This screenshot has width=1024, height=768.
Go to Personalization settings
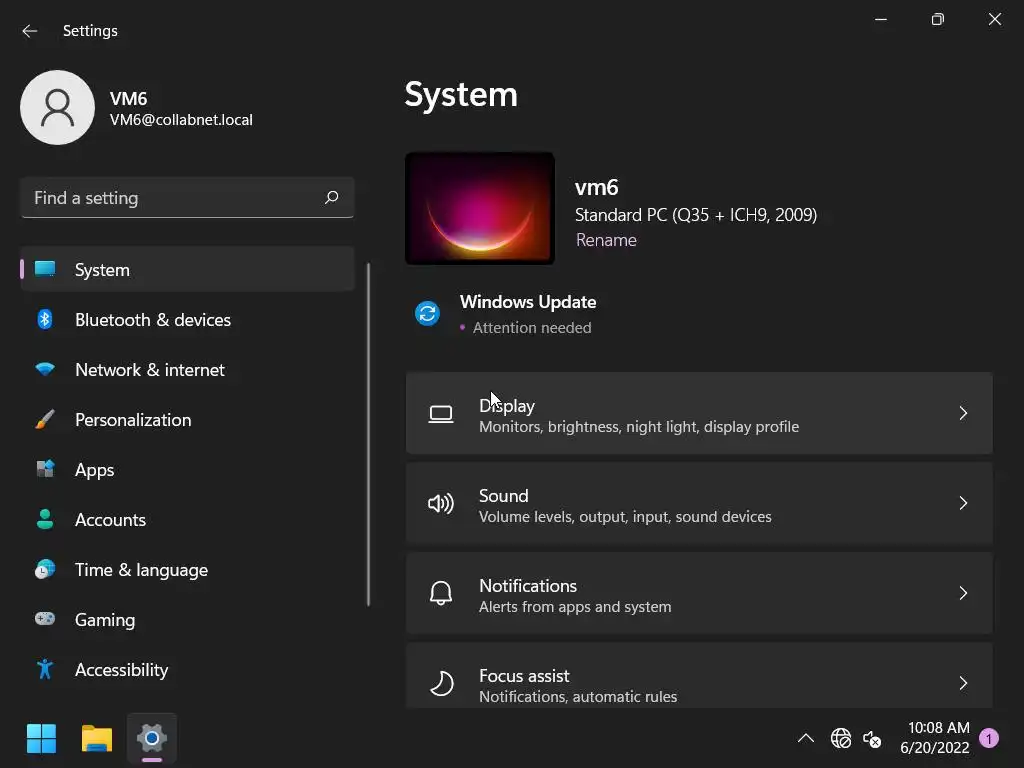click(x=187, y=419)
